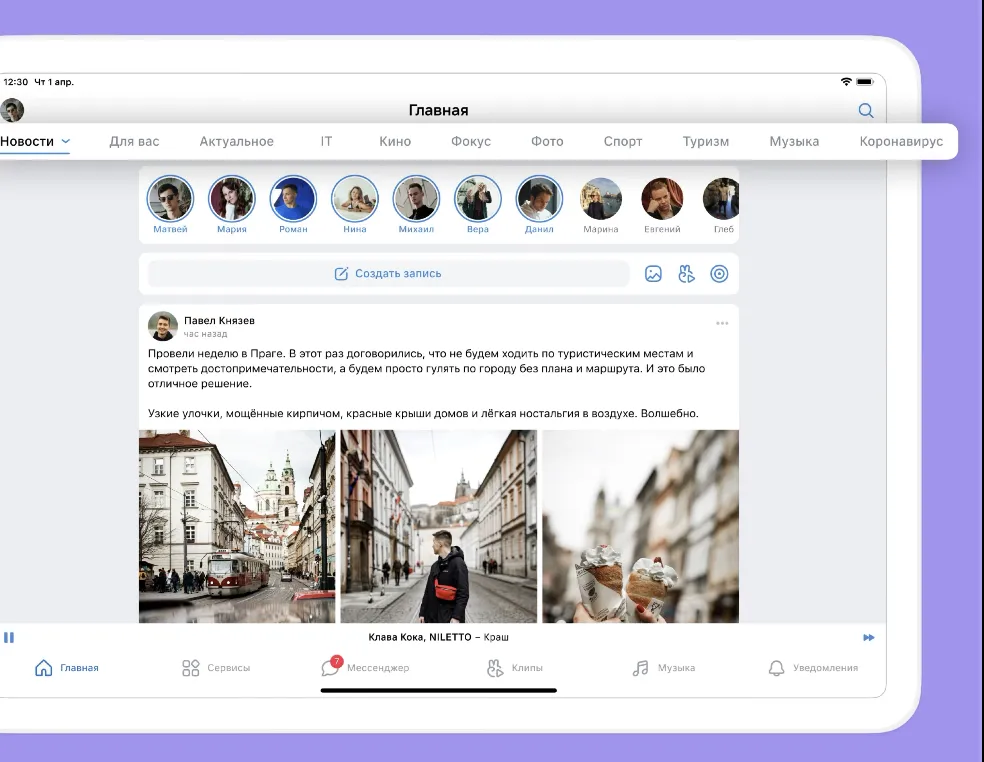The height and width of the screenshot is (762, 984).
Task: Open Павел Князев profile name link
Action: coord(219,320)
